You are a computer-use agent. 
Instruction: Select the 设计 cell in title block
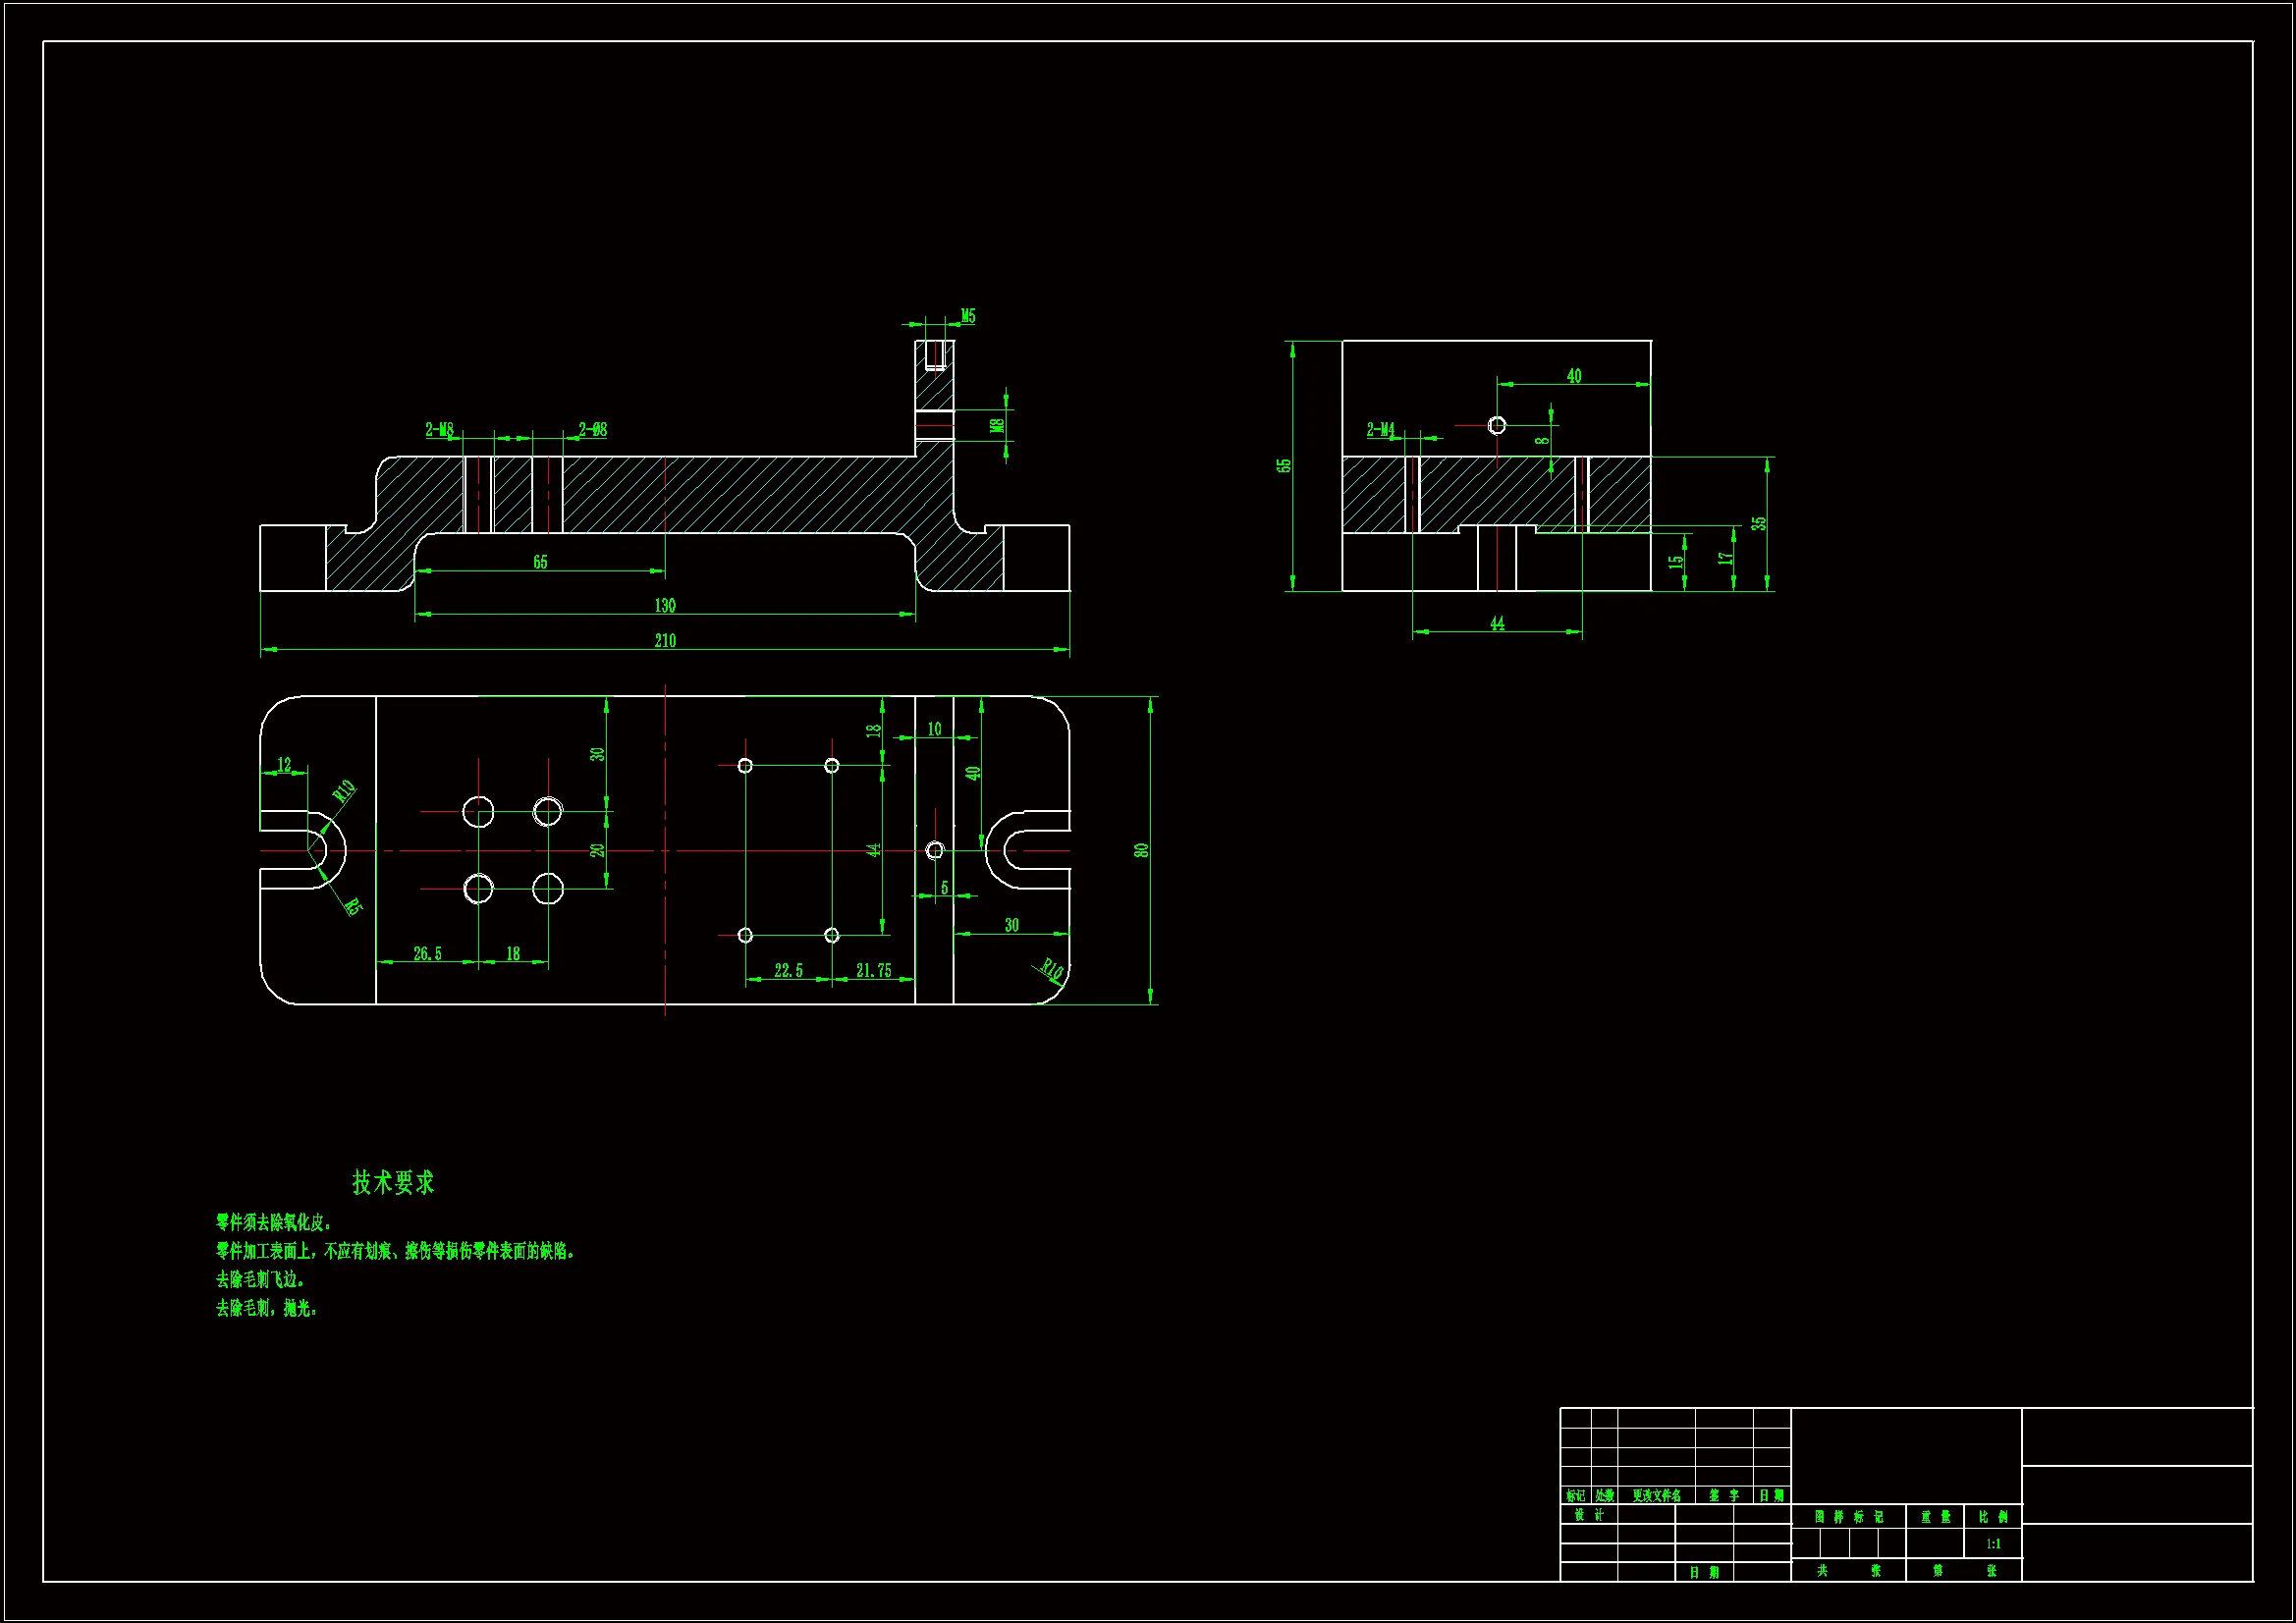1588,1515
